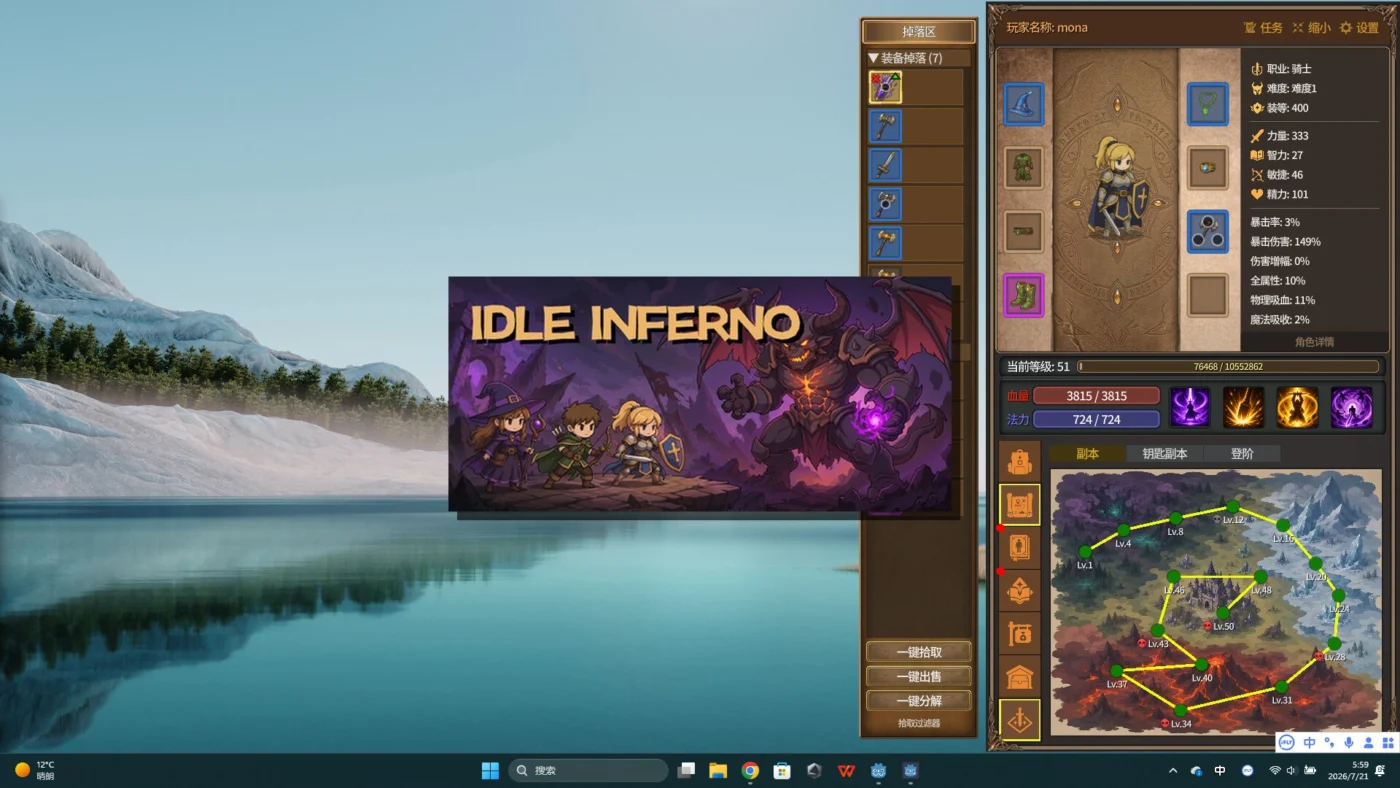
Task: Click the blue 法力 mana bar
Action: point(1096,419)
